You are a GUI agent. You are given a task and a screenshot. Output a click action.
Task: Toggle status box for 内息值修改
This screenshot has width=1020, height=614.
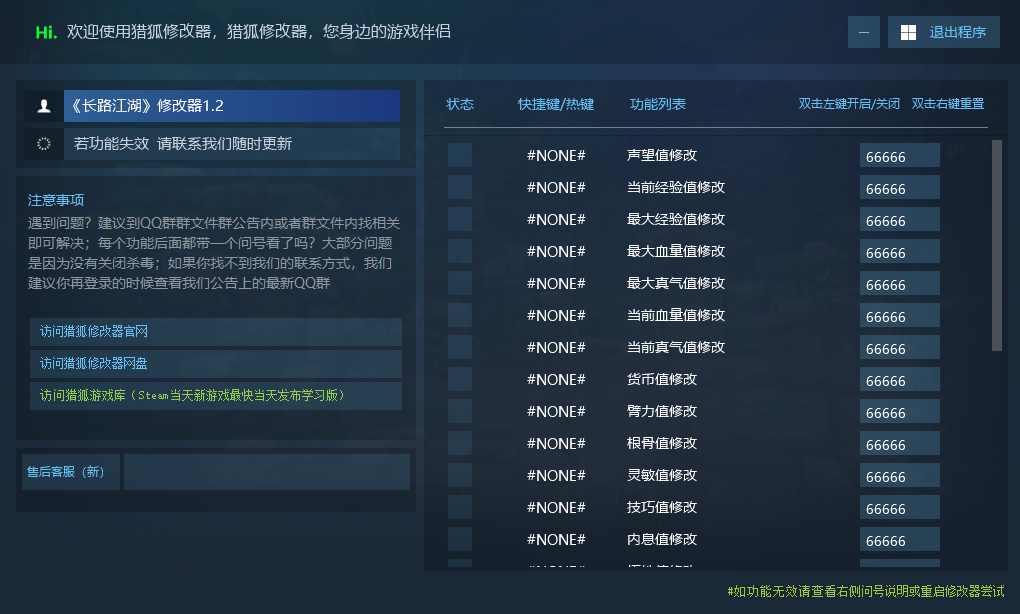tap(460, 539)
